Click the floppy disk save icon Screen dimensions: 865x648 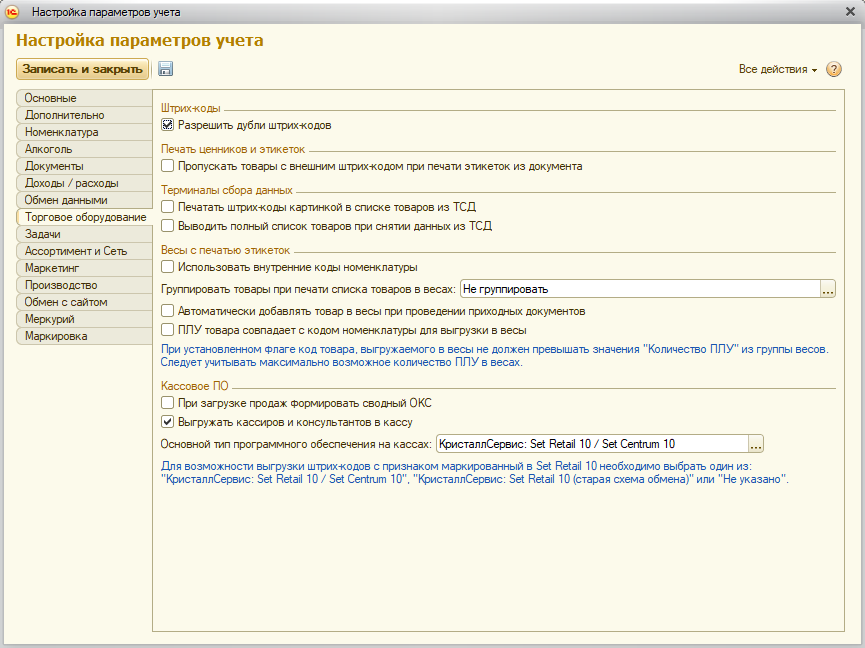click(165, 69)
